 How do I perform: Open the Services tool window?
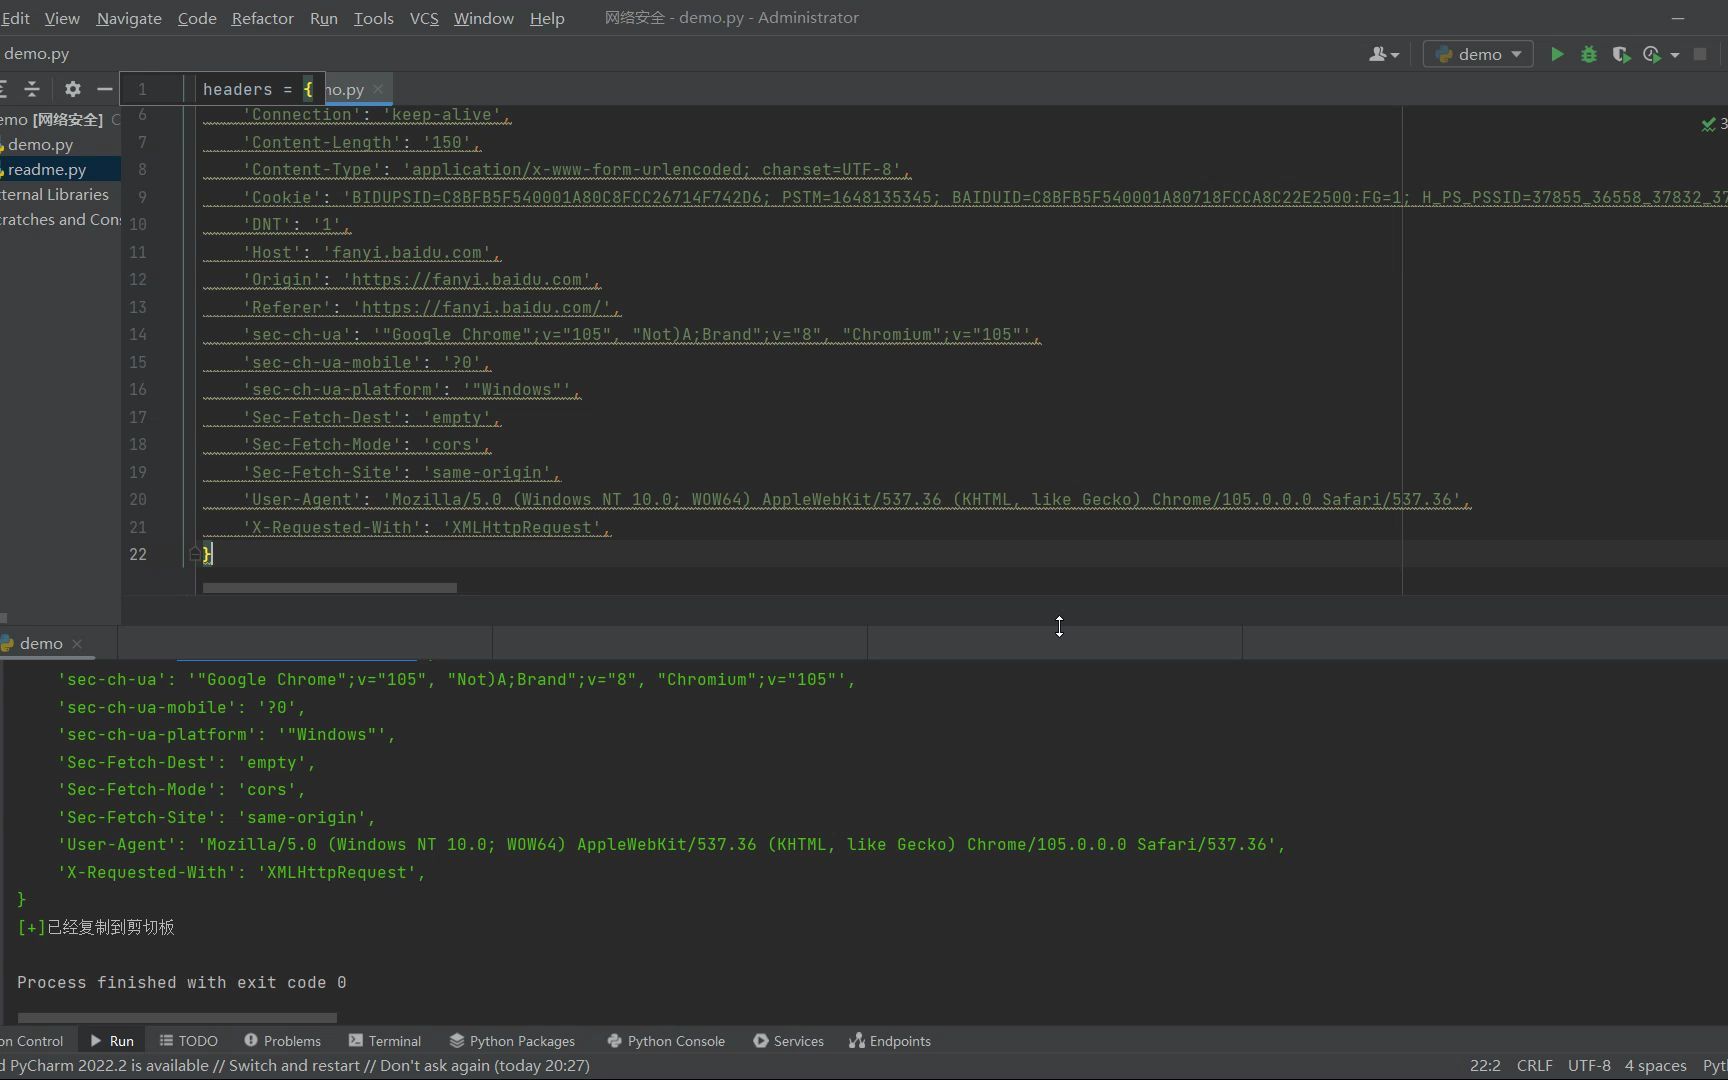788,1041
